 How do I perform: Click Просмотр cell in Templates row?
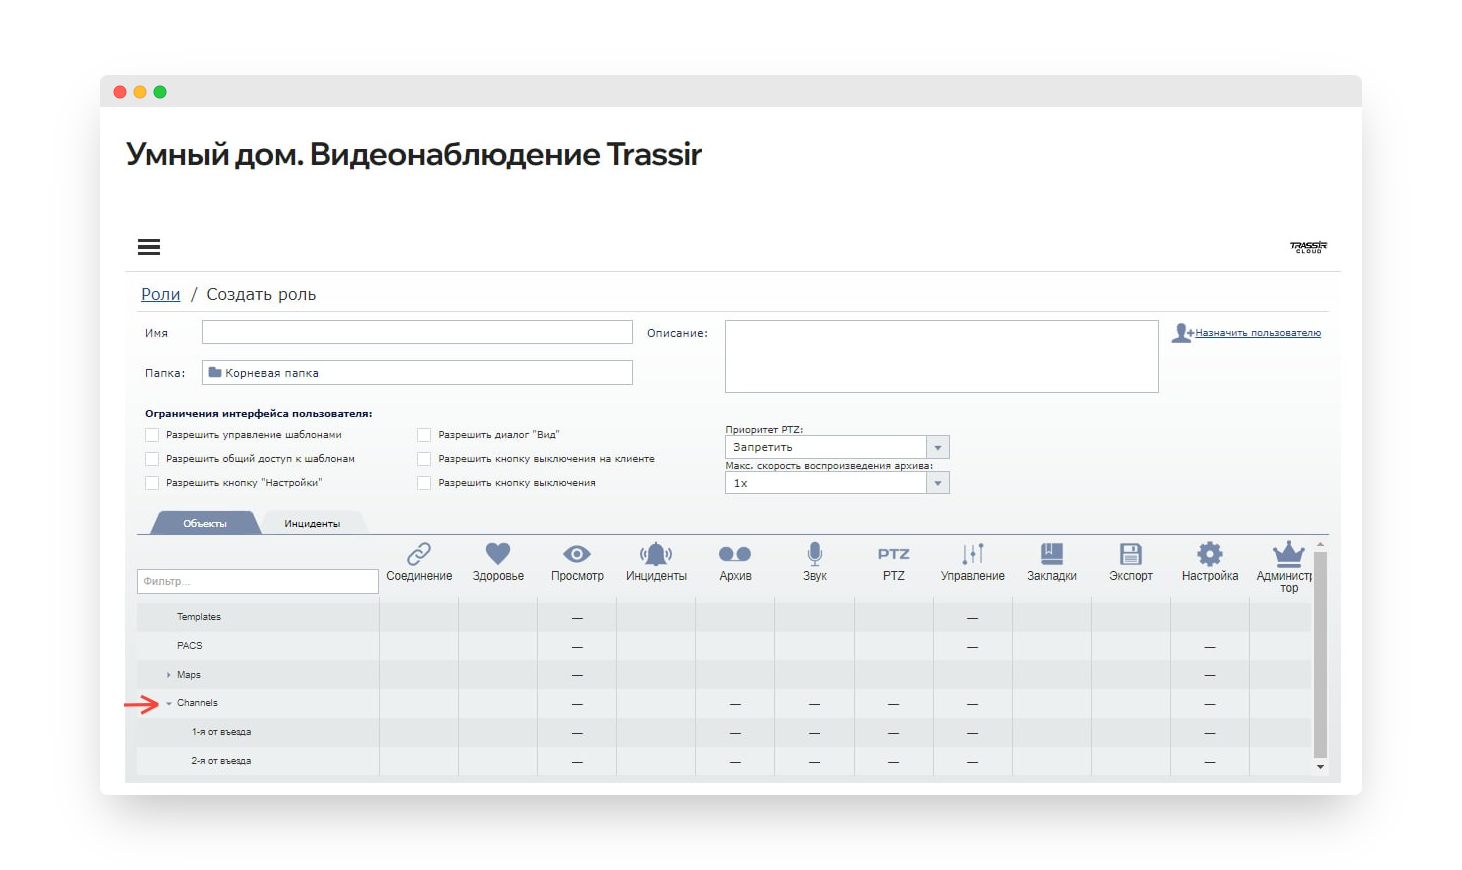click(x=577, y=618)
